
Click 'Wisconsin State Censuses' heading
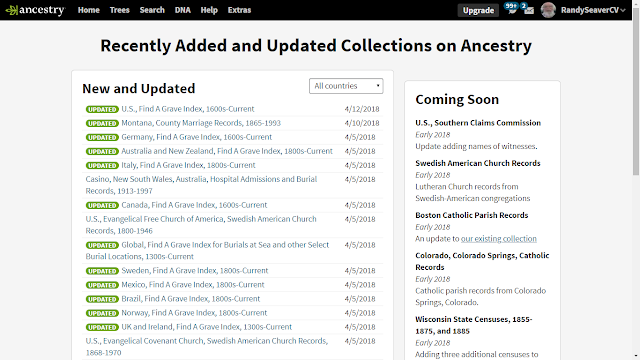click(x=473, y=325)
